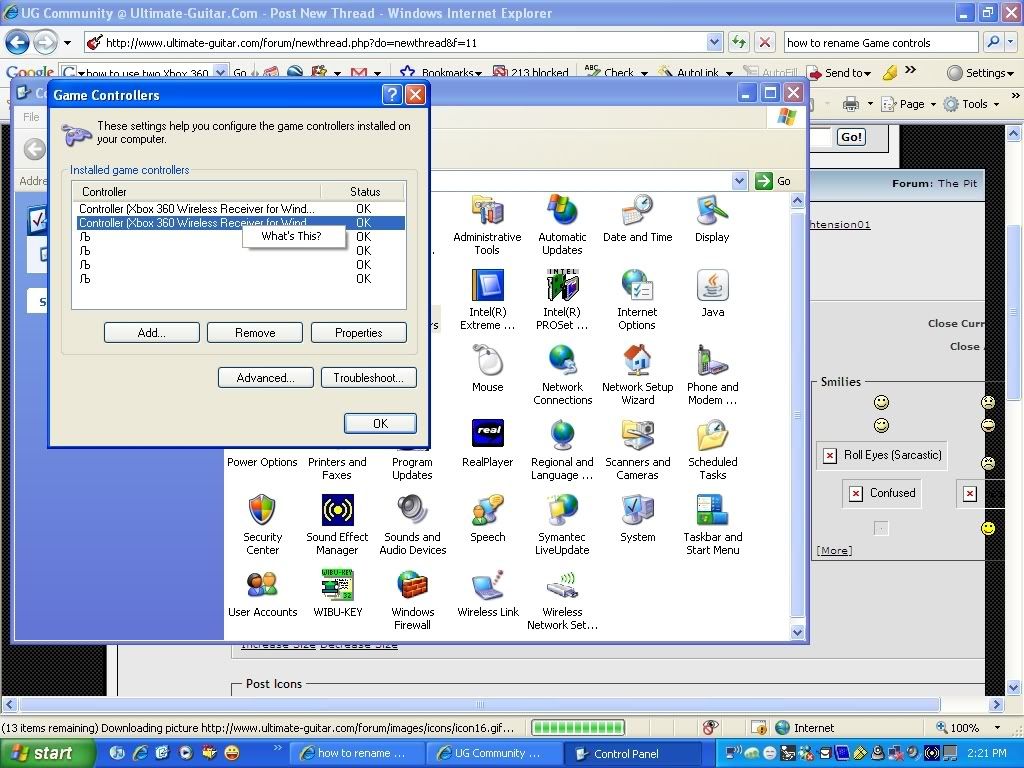
Task: Open Windows Firewall icon
Action: pyautogui.click(x=413, y=600)
